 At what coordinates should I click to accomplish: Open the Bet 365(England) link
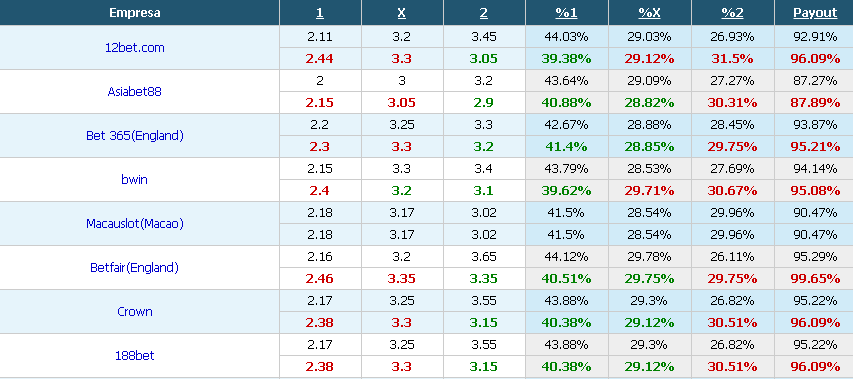coord(134,136)
